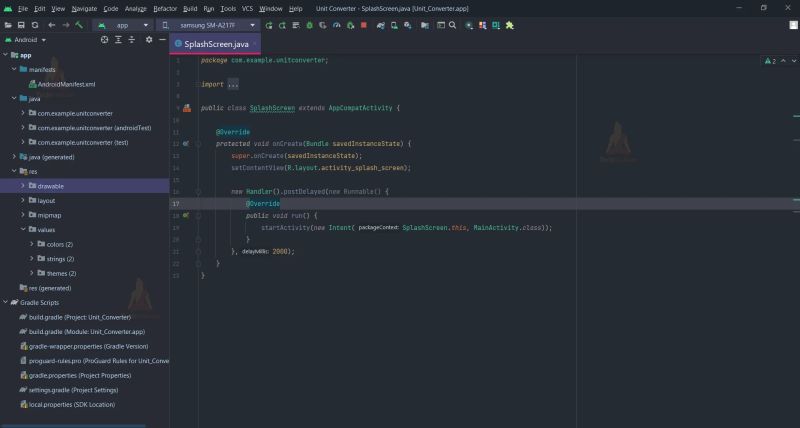Click the Collapse All icon in Project panel

point(132,39)
